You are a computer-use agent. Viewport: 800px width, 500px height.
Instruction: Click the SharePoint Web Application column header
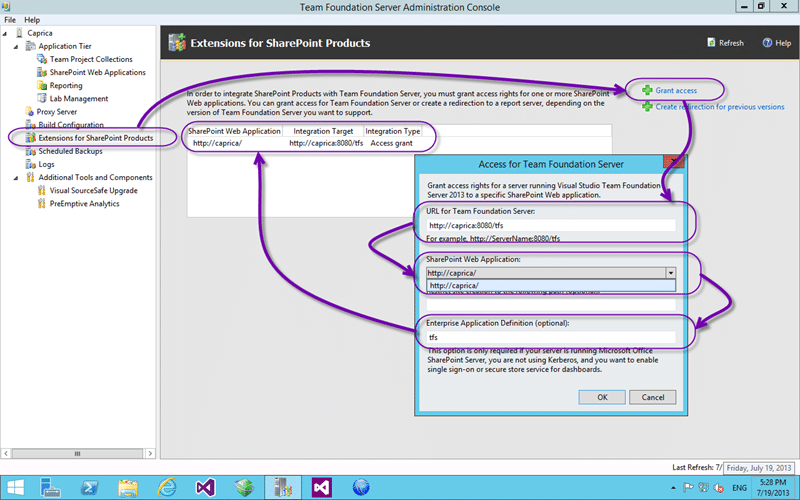click(x=234, y=131)
